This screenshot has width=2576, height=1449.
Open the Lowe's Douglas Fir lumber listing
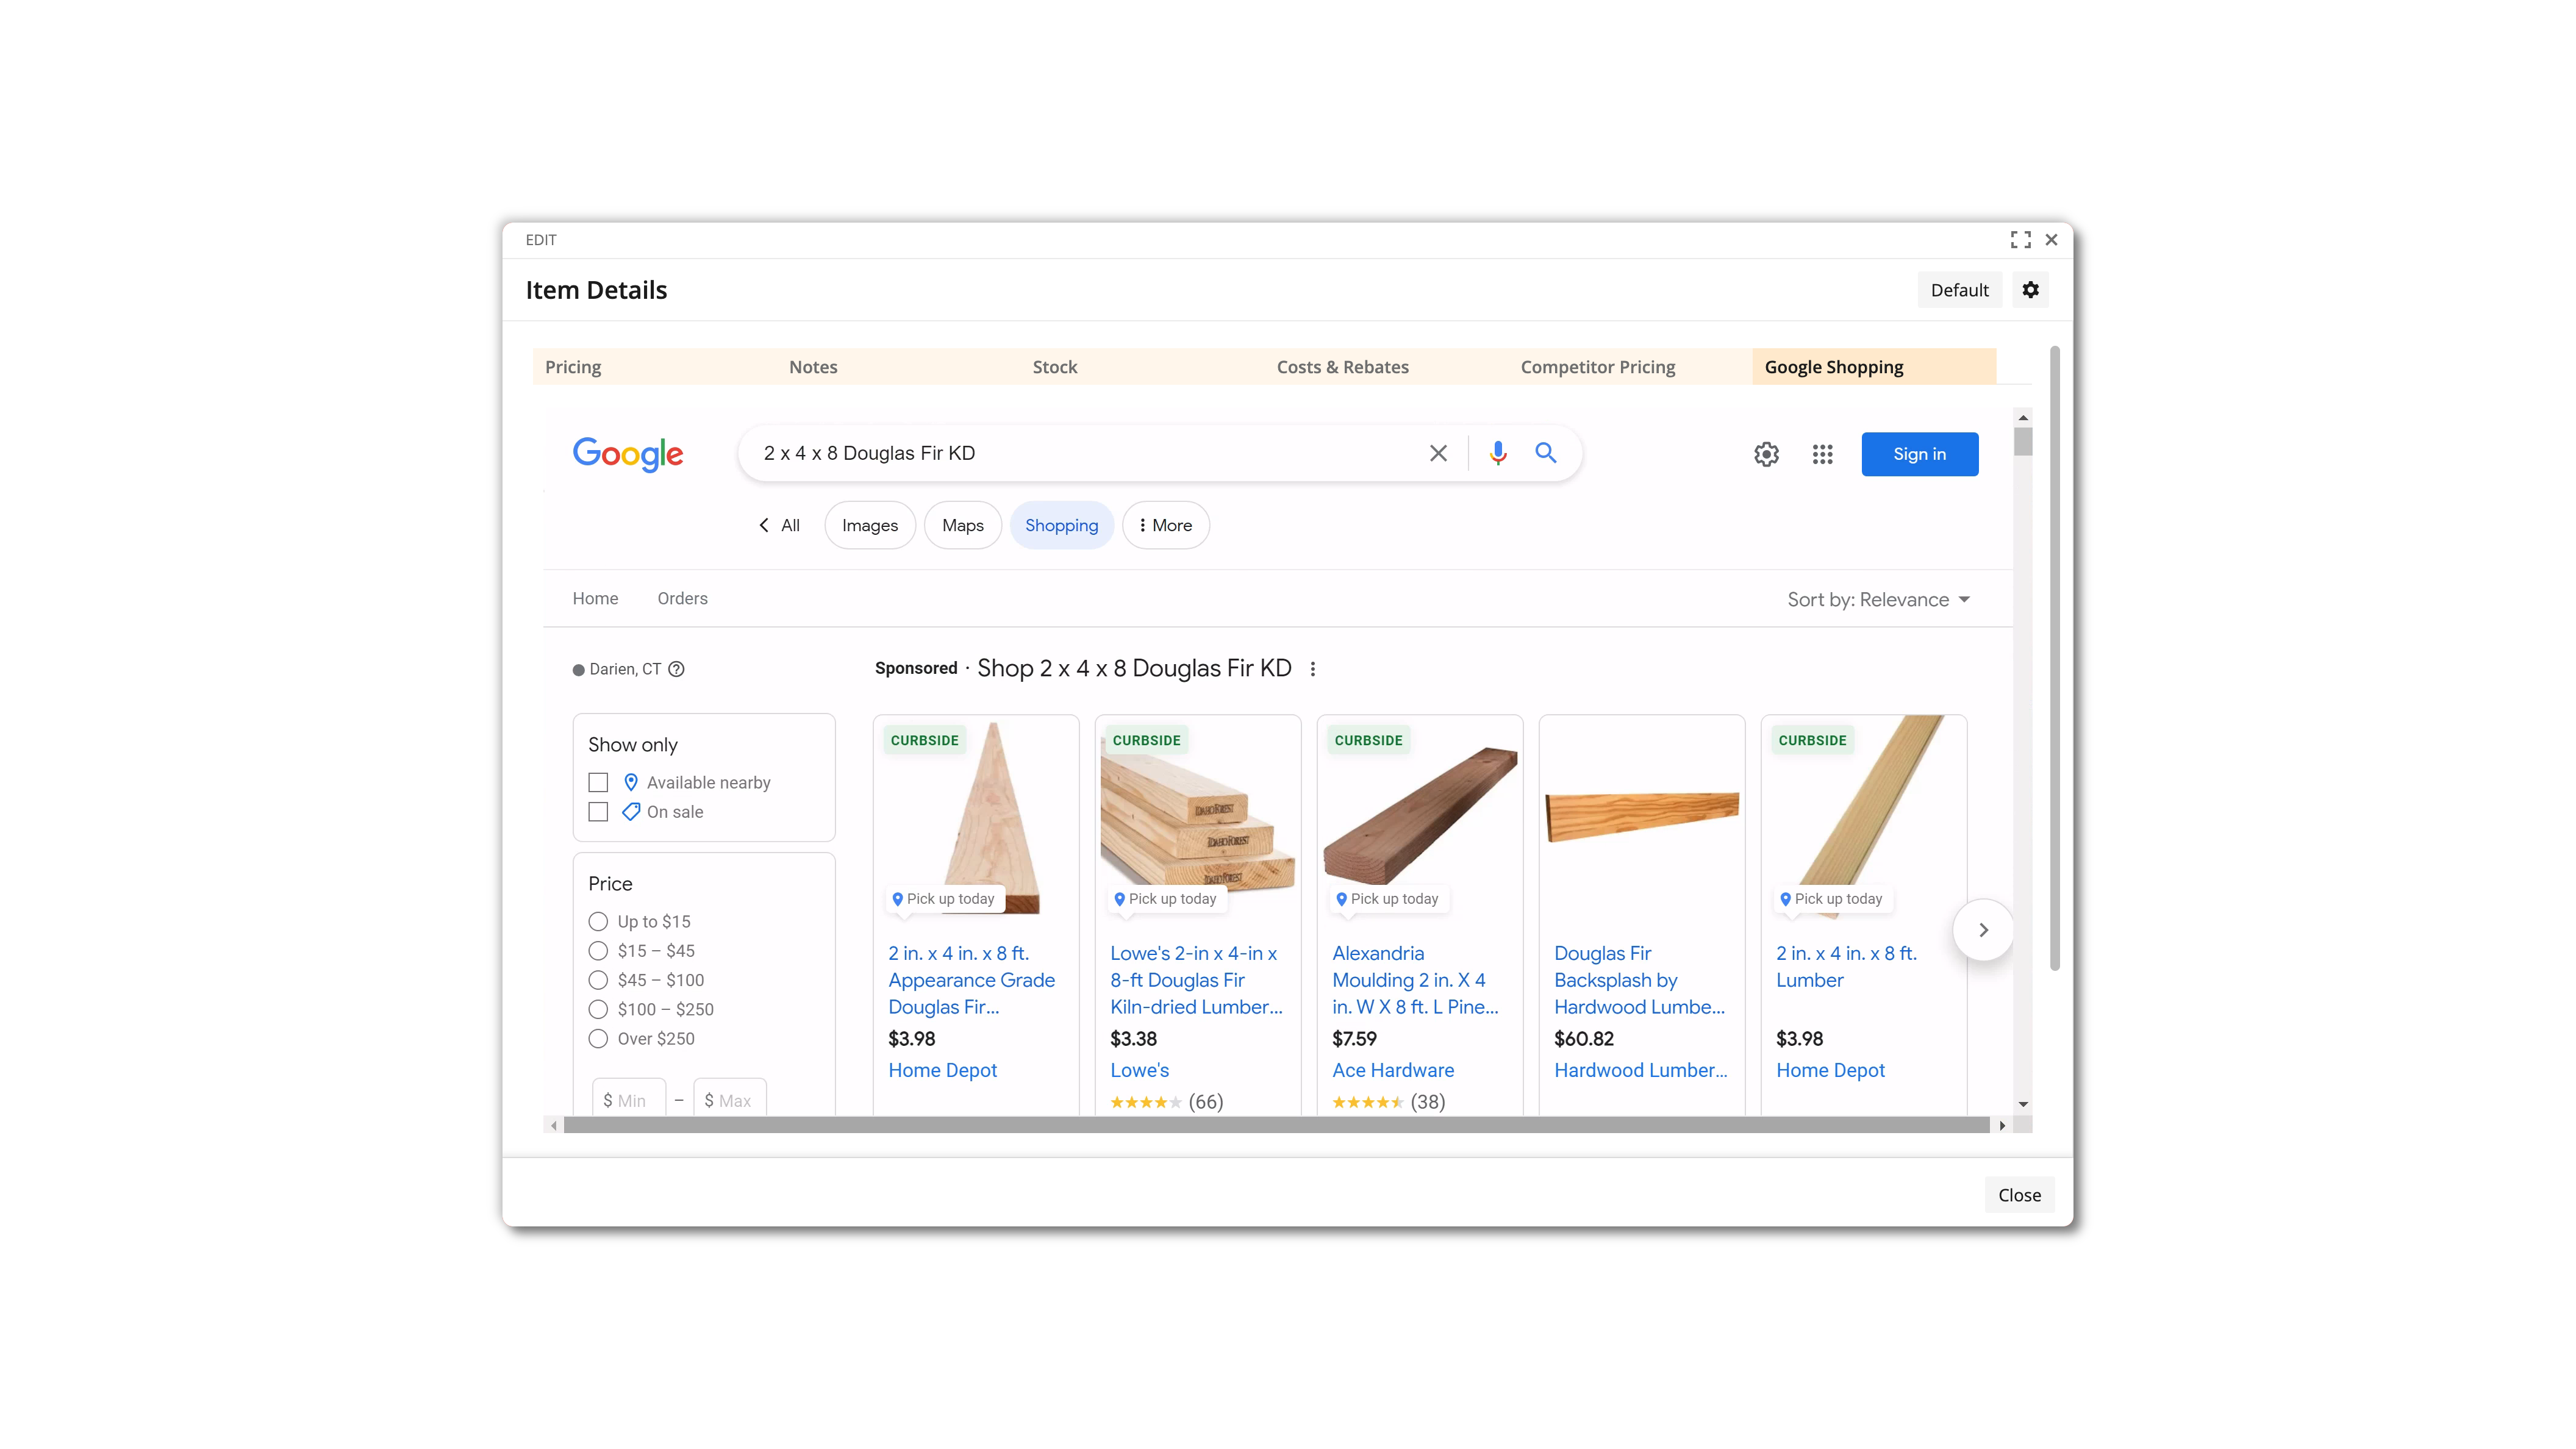point(1196,980)
